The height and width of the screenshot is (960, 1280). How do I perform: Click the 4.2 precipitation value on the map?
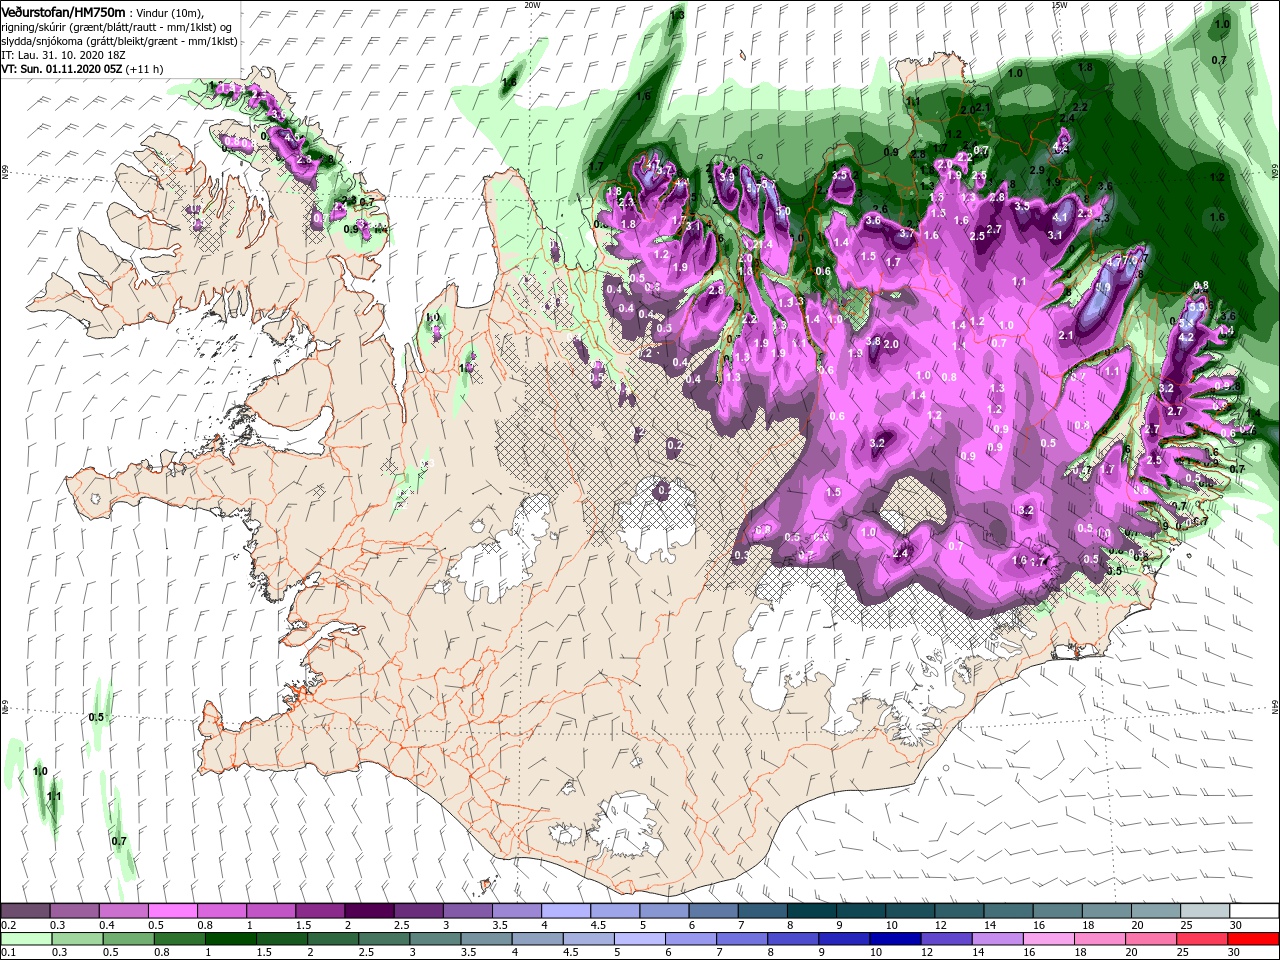1187,337
